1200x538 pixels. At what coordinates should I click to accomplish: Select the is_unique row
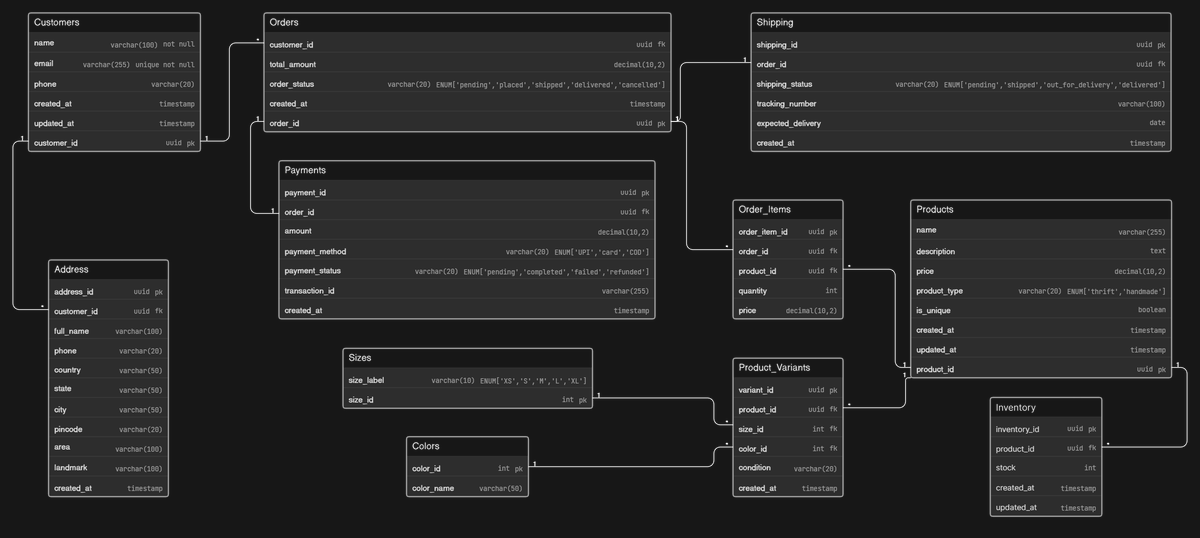pos(1041,310)
